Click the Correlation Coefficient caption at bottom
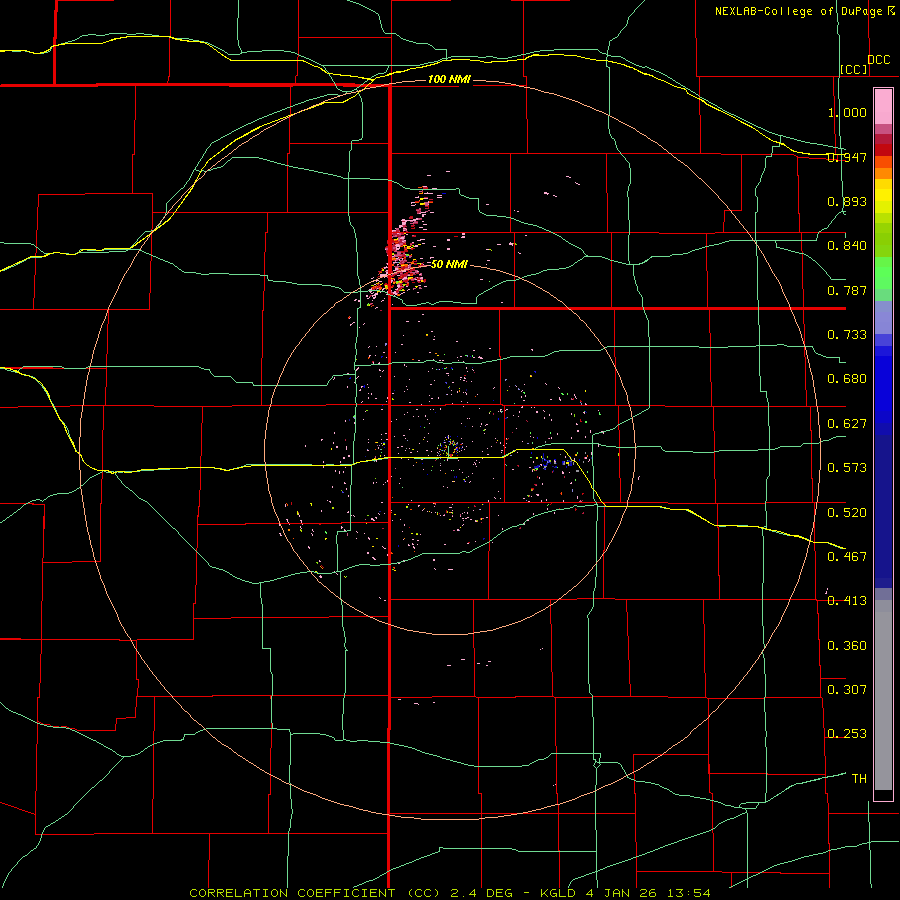 (x=450, y=893)
